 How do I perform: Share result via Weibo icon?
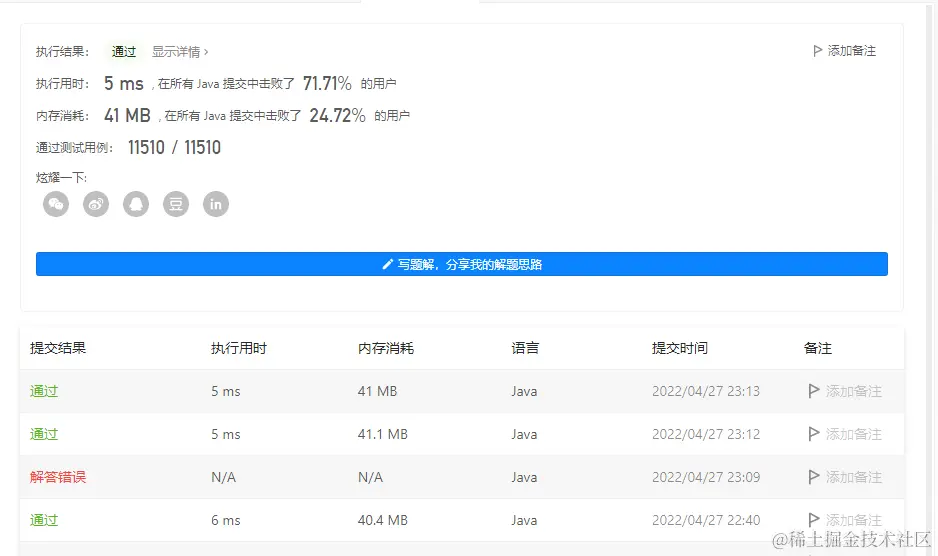pyautogui.click(x=96, y=204)
